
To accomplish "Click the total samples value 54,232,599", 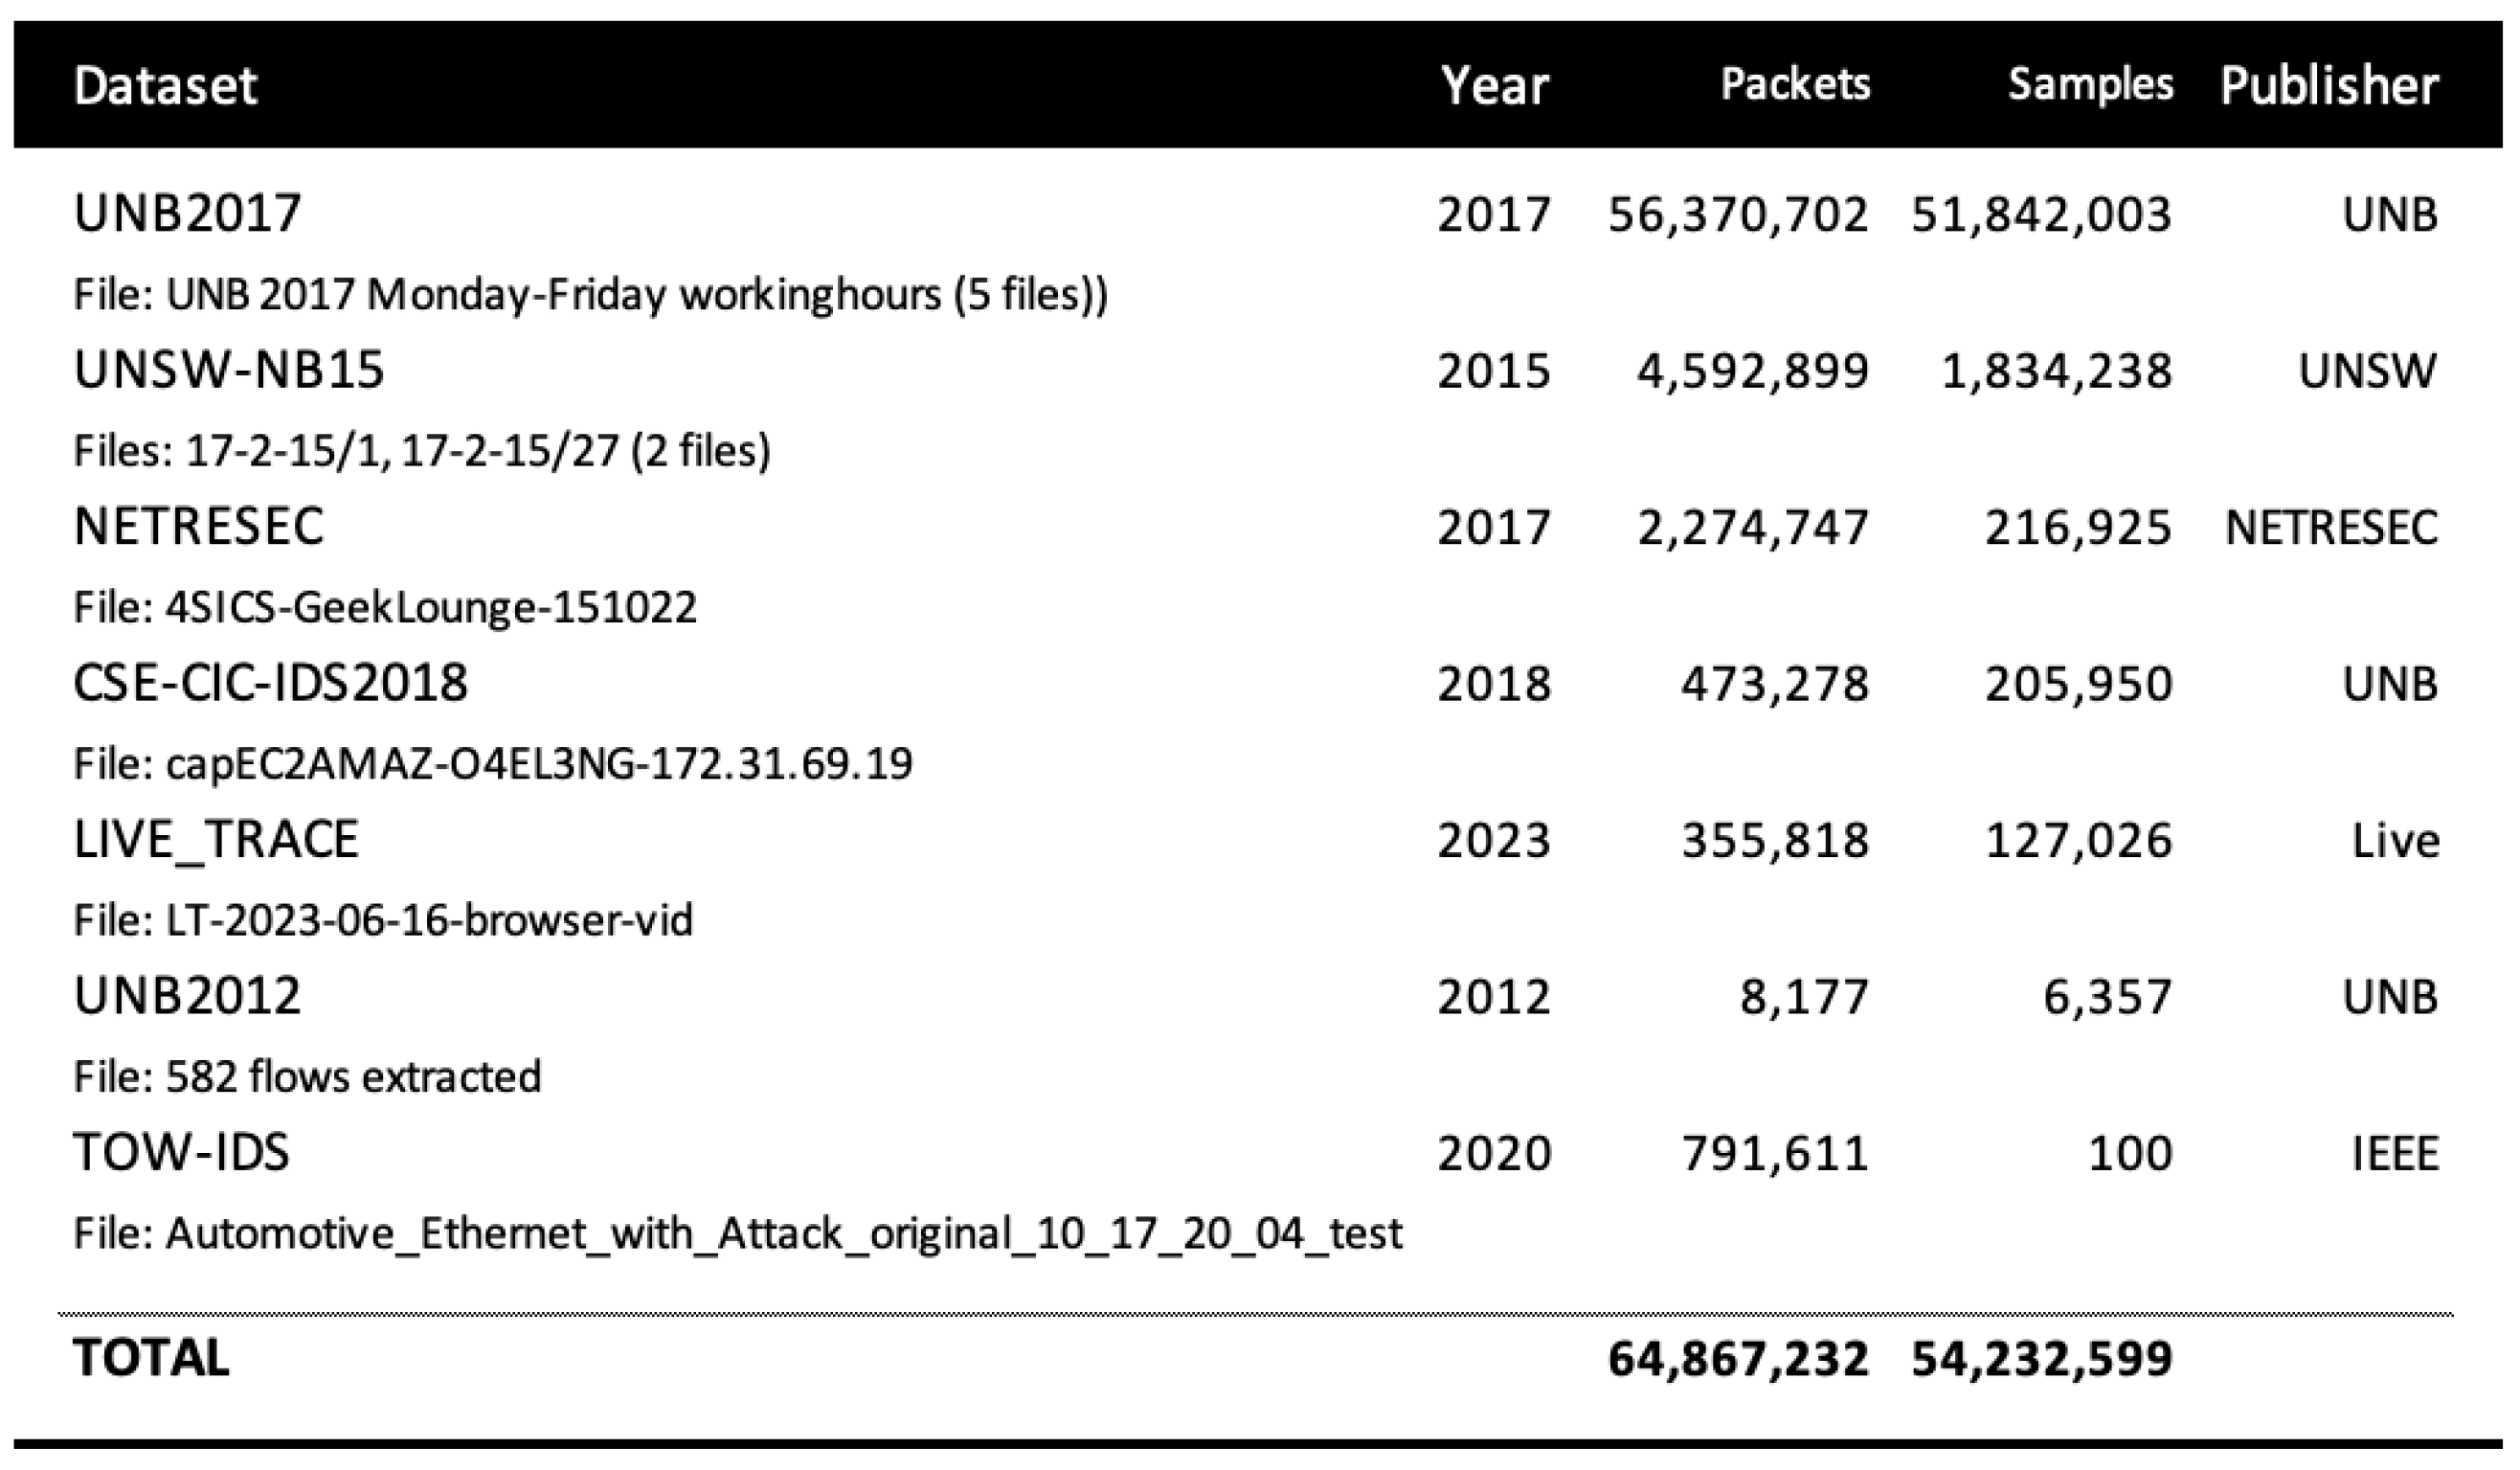I will point(2041,1358).
